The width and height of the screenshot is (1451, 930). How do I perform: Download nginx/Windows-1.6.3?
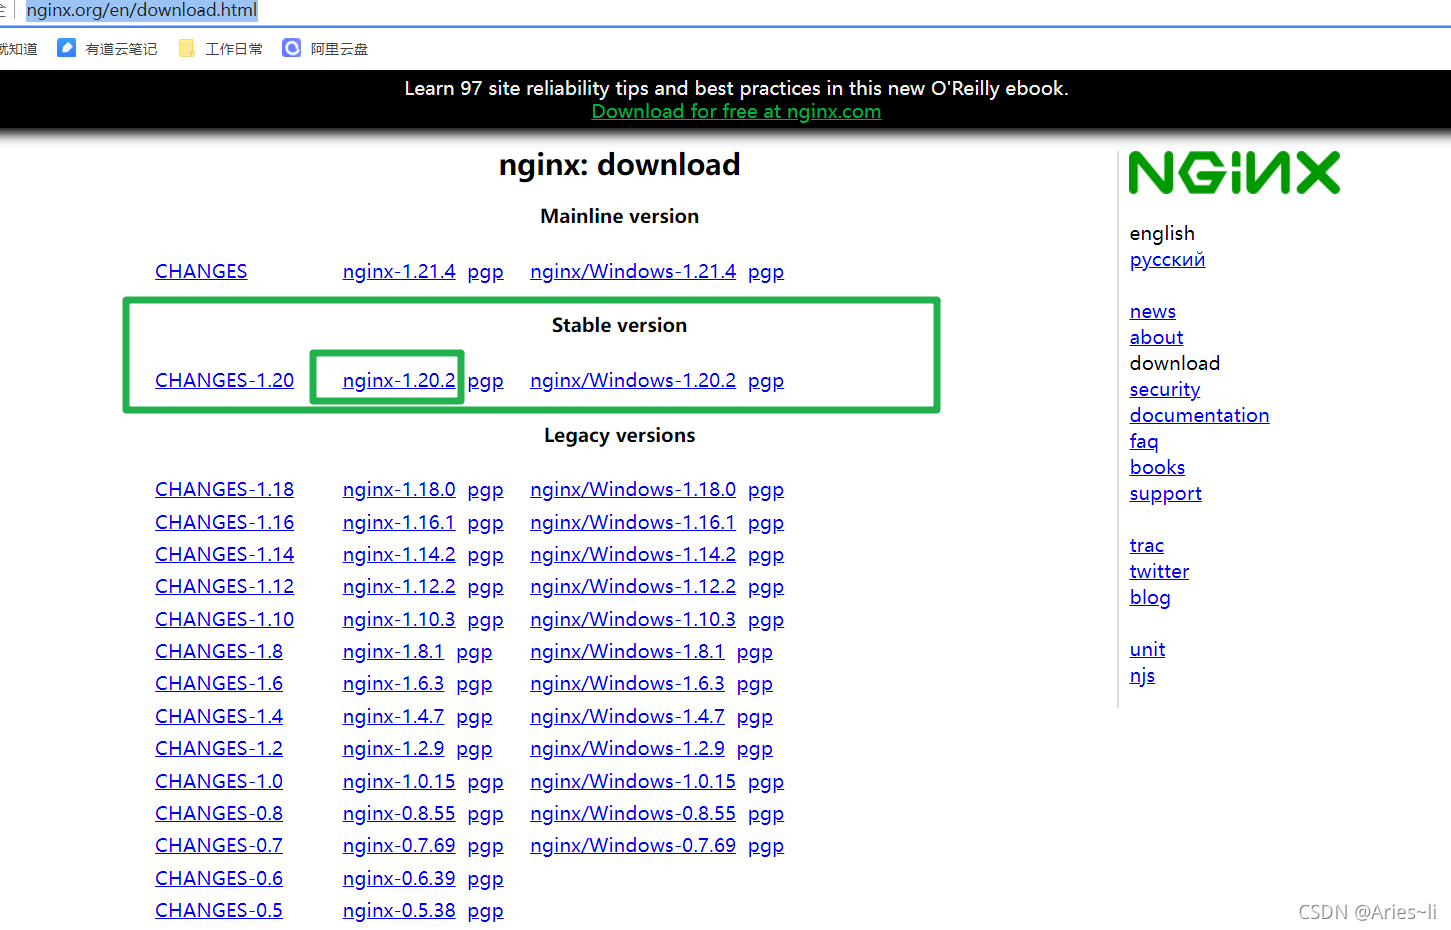point(627,683)
